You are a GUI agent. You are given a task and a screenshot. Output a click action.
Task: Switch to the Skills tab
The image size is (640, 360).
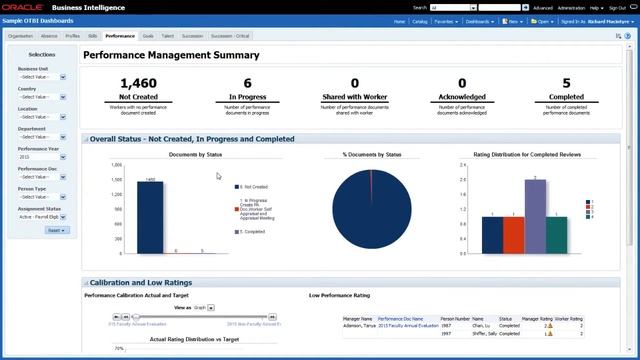point(93,36)
